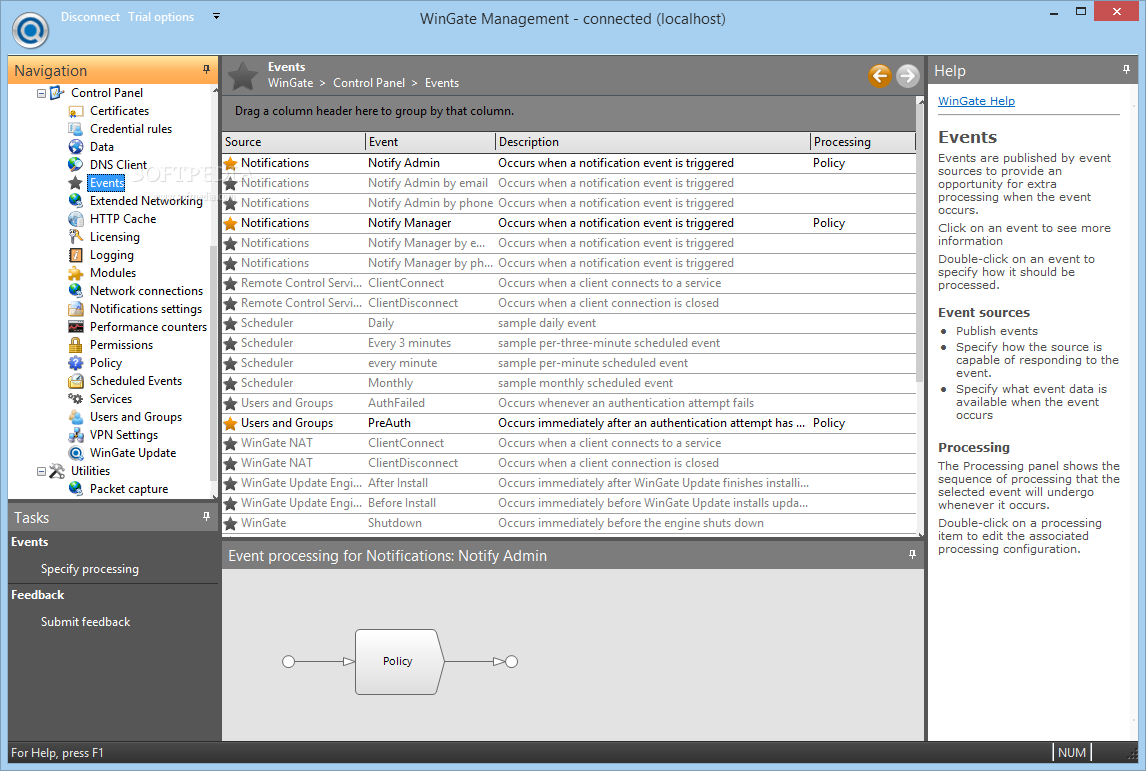
Task: Open the Policy gear icon
Action: pos(75,362)
